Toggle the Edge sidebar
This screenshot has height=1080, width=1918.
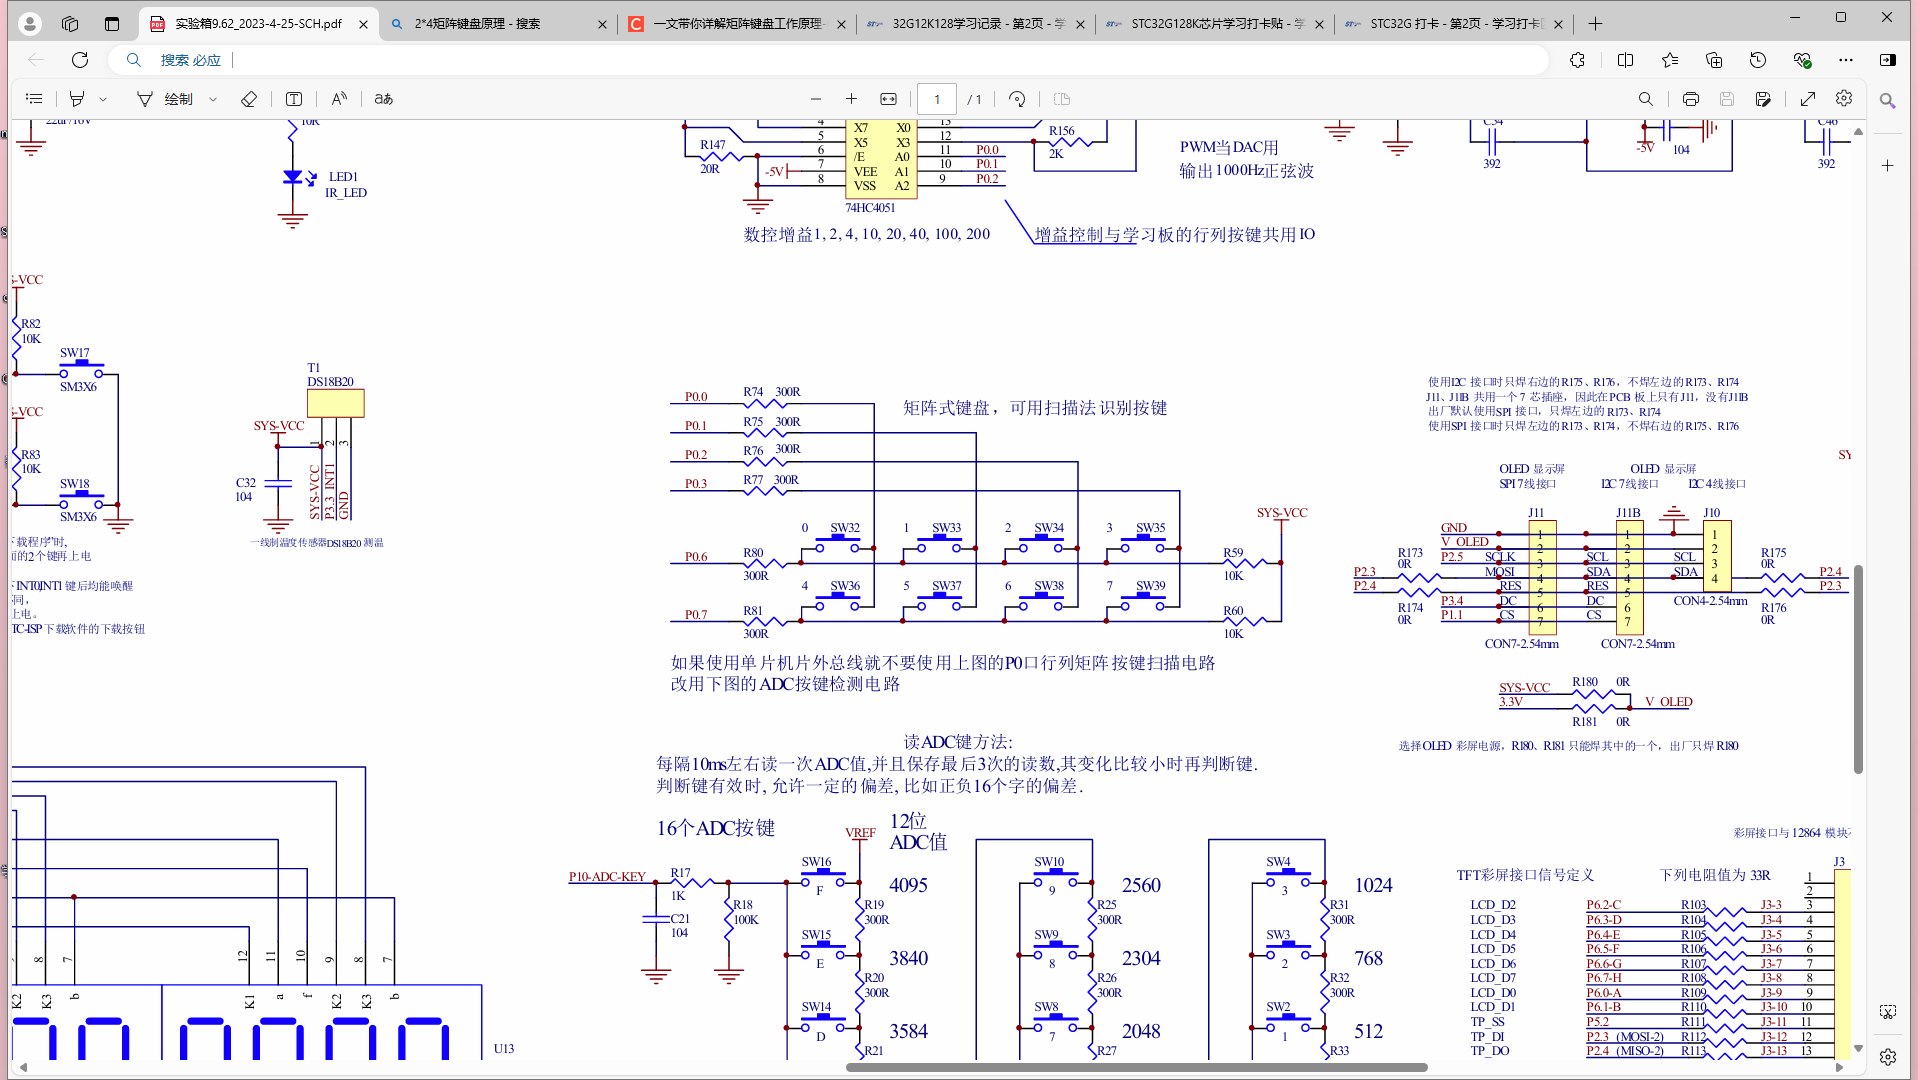click(x=1888, y=60)
